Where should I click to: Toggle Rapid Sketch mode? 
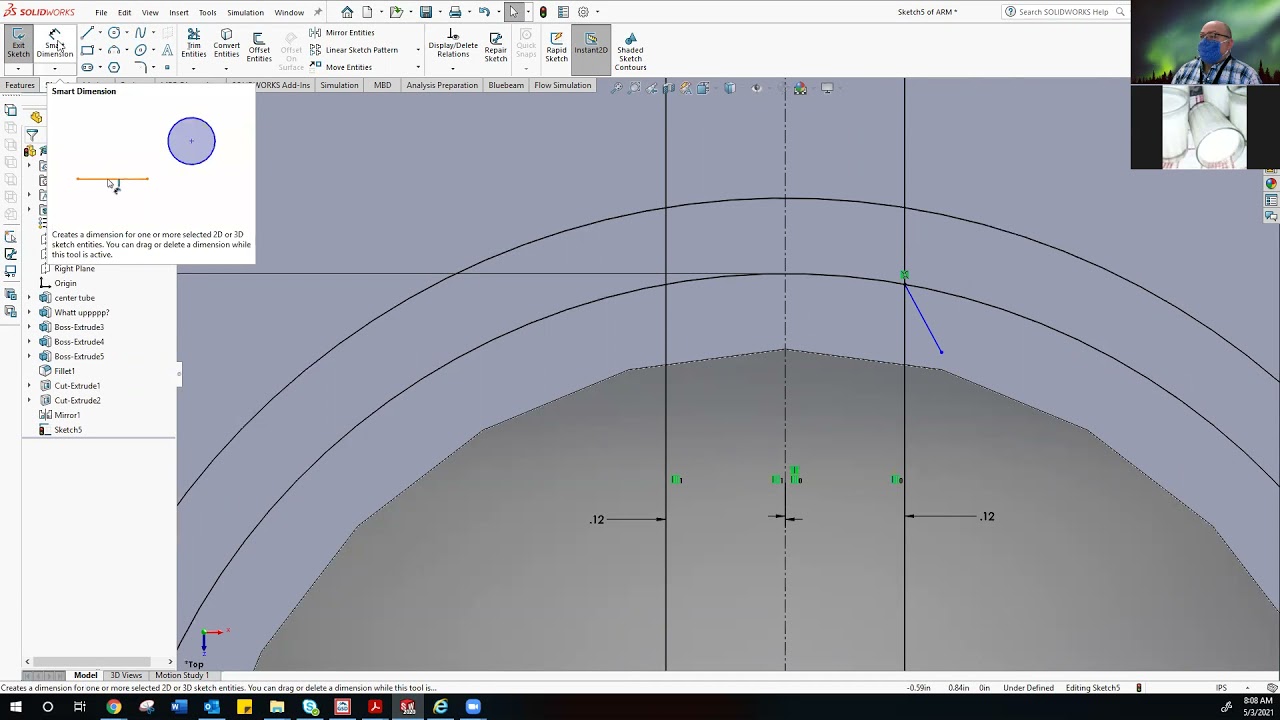click(557, 47)
